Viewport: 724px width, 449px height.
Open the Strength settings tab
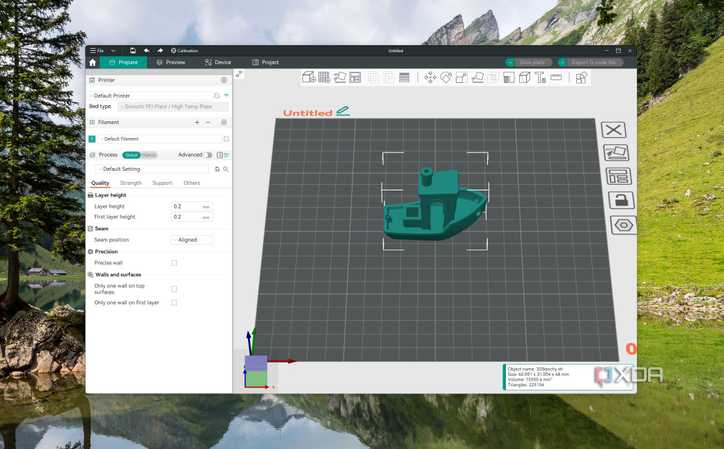click(x=131, y=183)
